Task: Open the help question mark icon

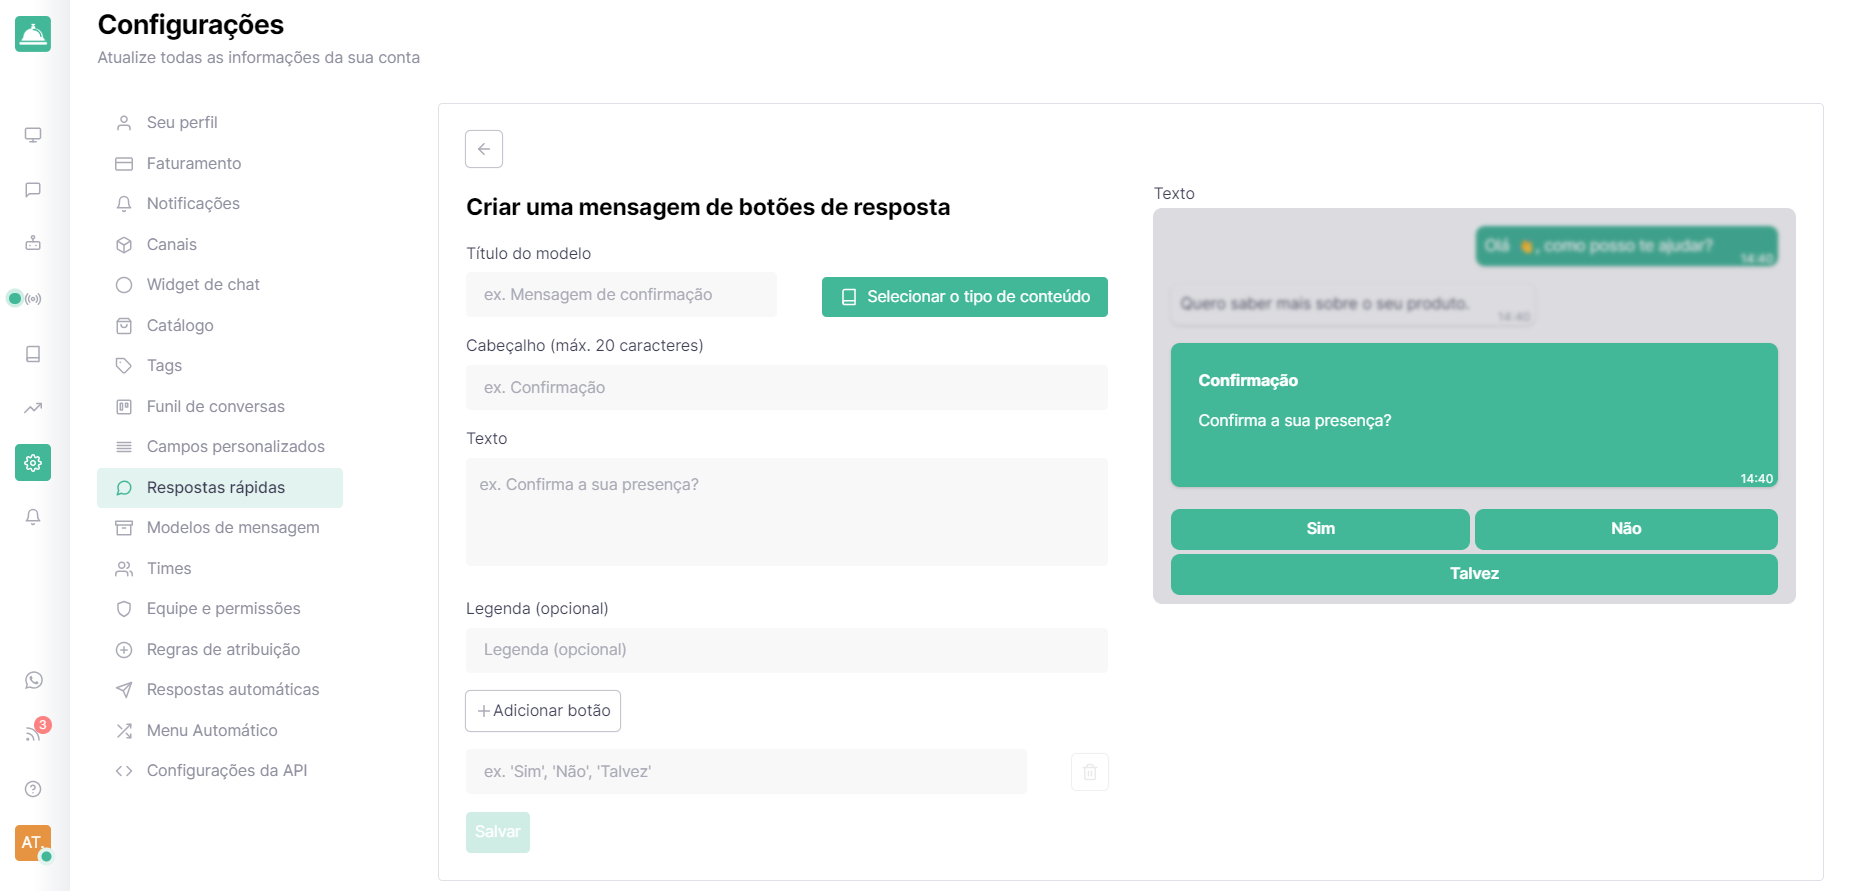Action: tap(33, 789)
